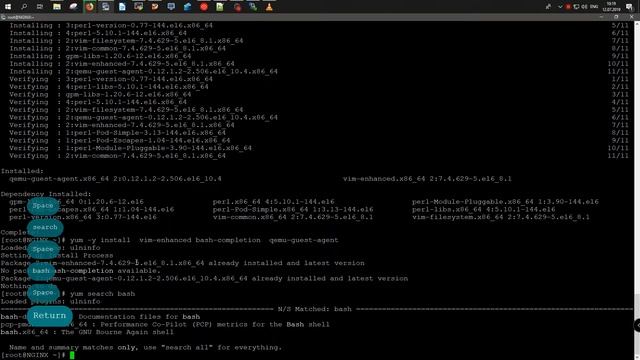Close the terminal window
640x360 pixels.
[632, 17]
